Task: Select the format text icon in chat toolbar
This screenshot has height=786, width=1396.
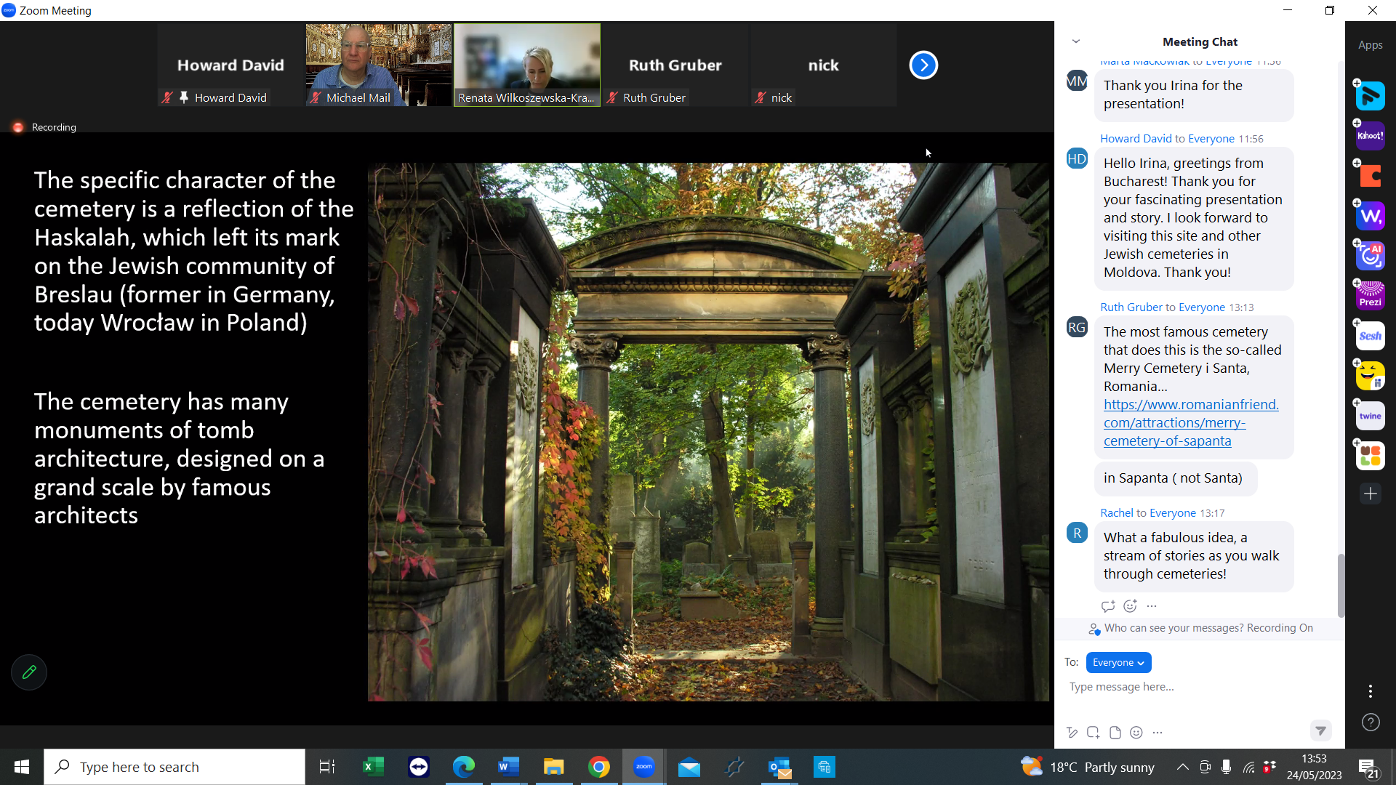Action: 1072,732
